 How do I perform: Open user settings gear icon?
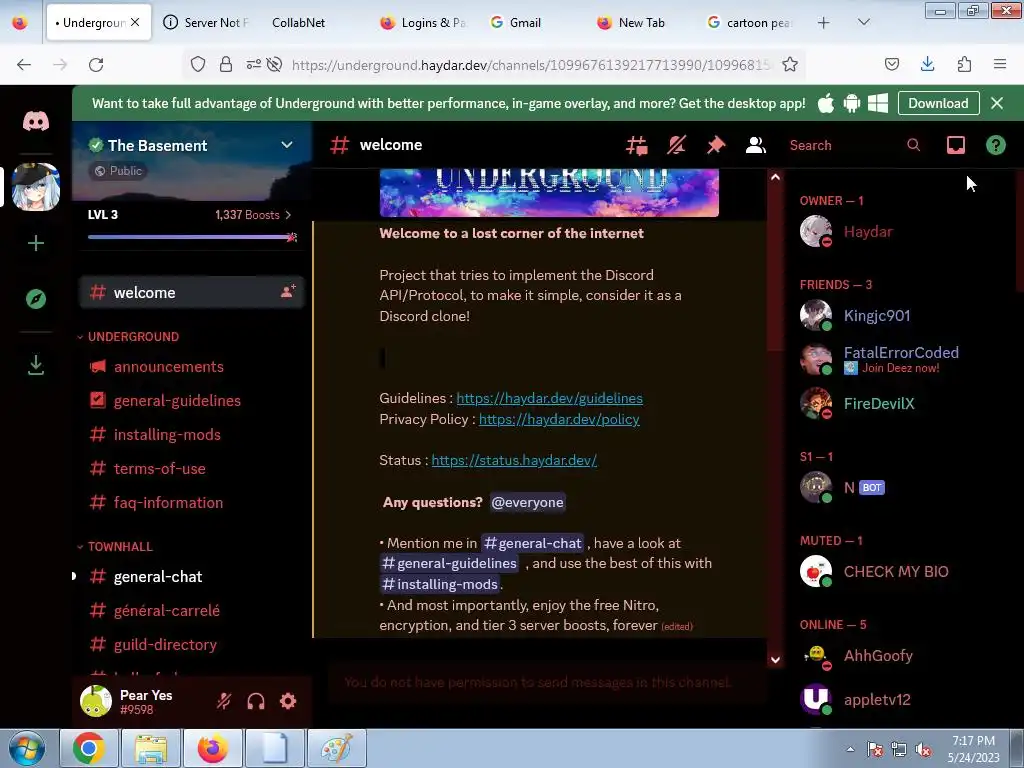288,701
